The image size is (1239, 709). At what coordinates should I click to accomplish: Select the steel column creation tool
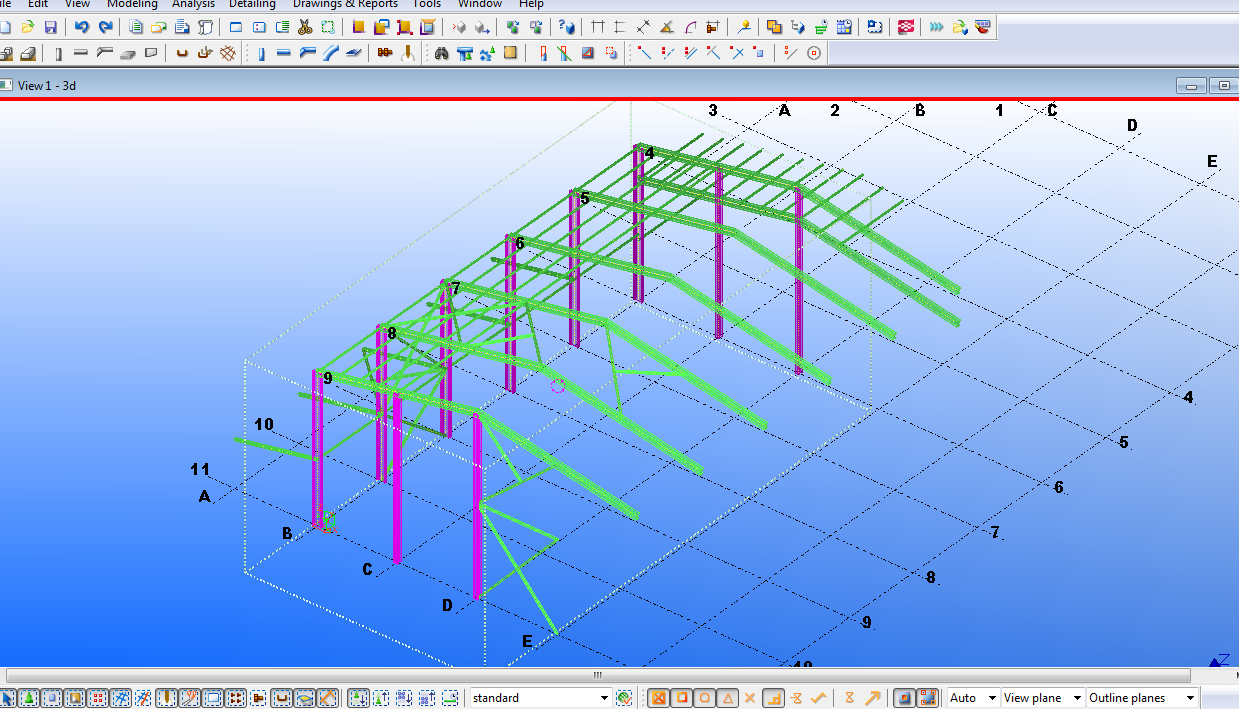[x=260, y=53]
